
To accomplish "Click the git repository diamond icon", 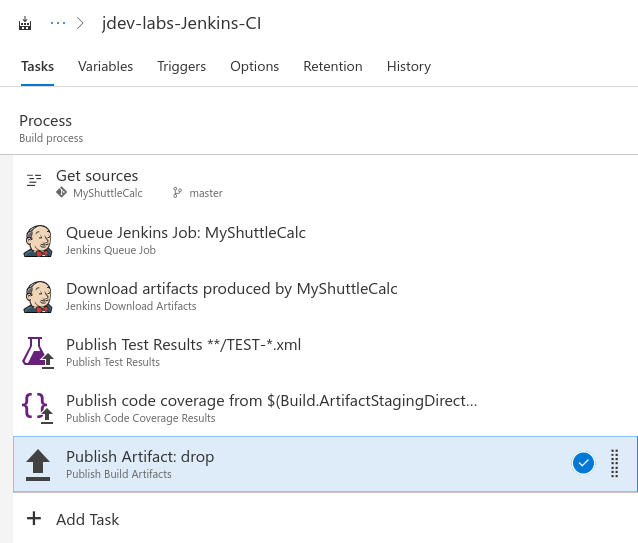I will tap(61, 192).
